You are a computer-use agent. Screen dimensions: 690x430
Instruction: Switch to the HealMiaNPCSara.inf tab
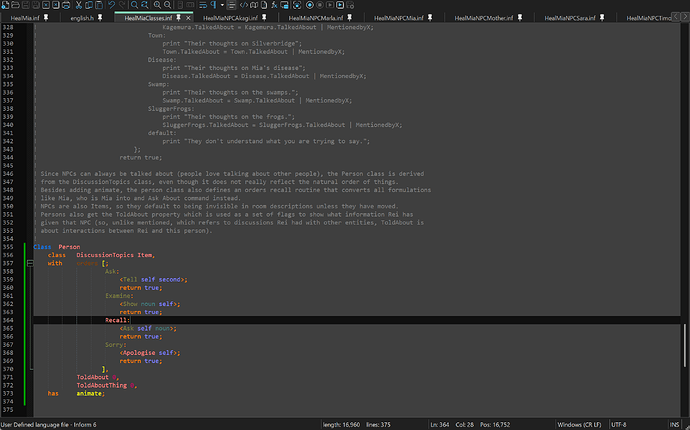pyautogui.click(x=570, y=18)
